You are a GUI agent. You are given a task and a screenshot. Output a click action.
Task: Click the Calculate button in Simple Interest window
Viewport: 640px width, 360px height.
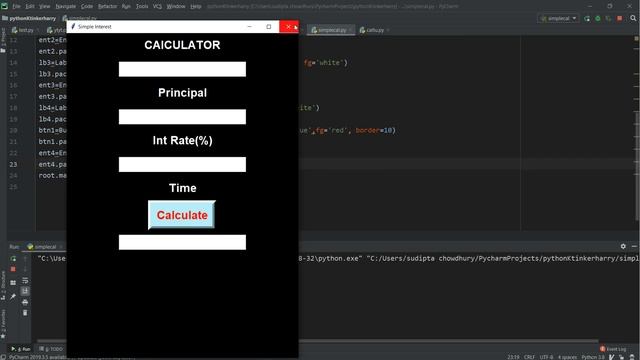pos(182,215)
